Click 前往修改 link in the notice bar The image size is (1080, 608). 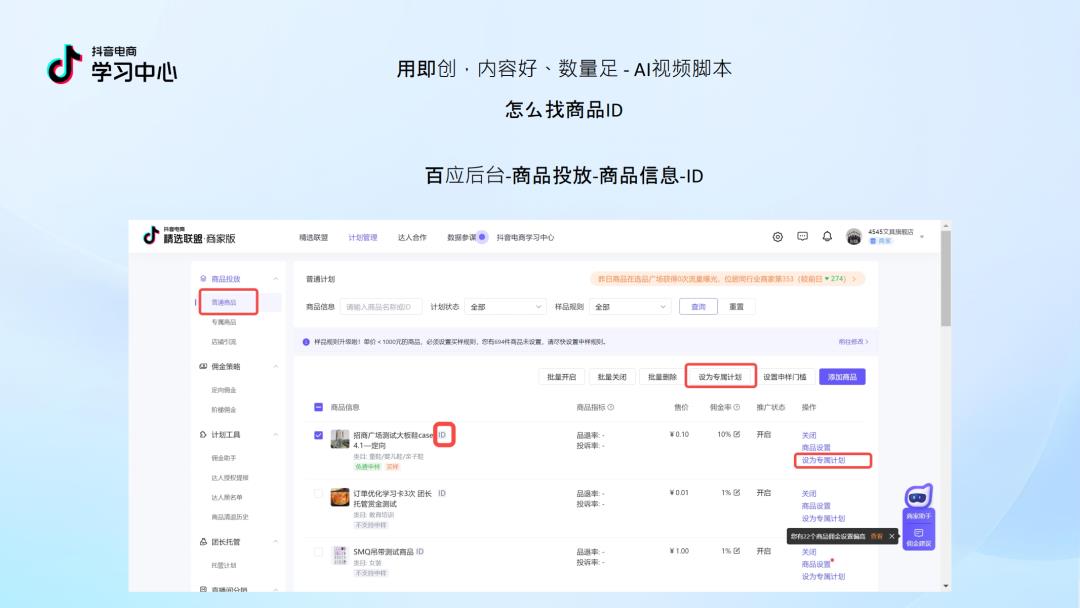click(x=853, y=342)
